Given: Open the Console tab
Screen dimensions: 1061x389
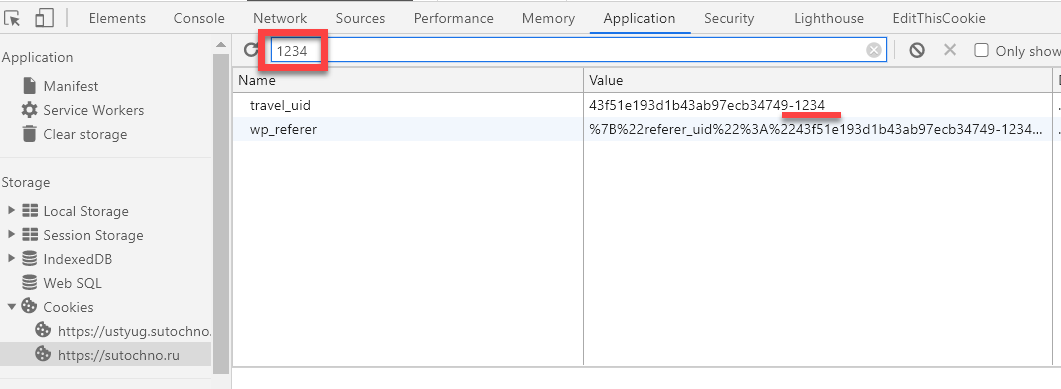Looking at the screenshot, I should 199,18.
